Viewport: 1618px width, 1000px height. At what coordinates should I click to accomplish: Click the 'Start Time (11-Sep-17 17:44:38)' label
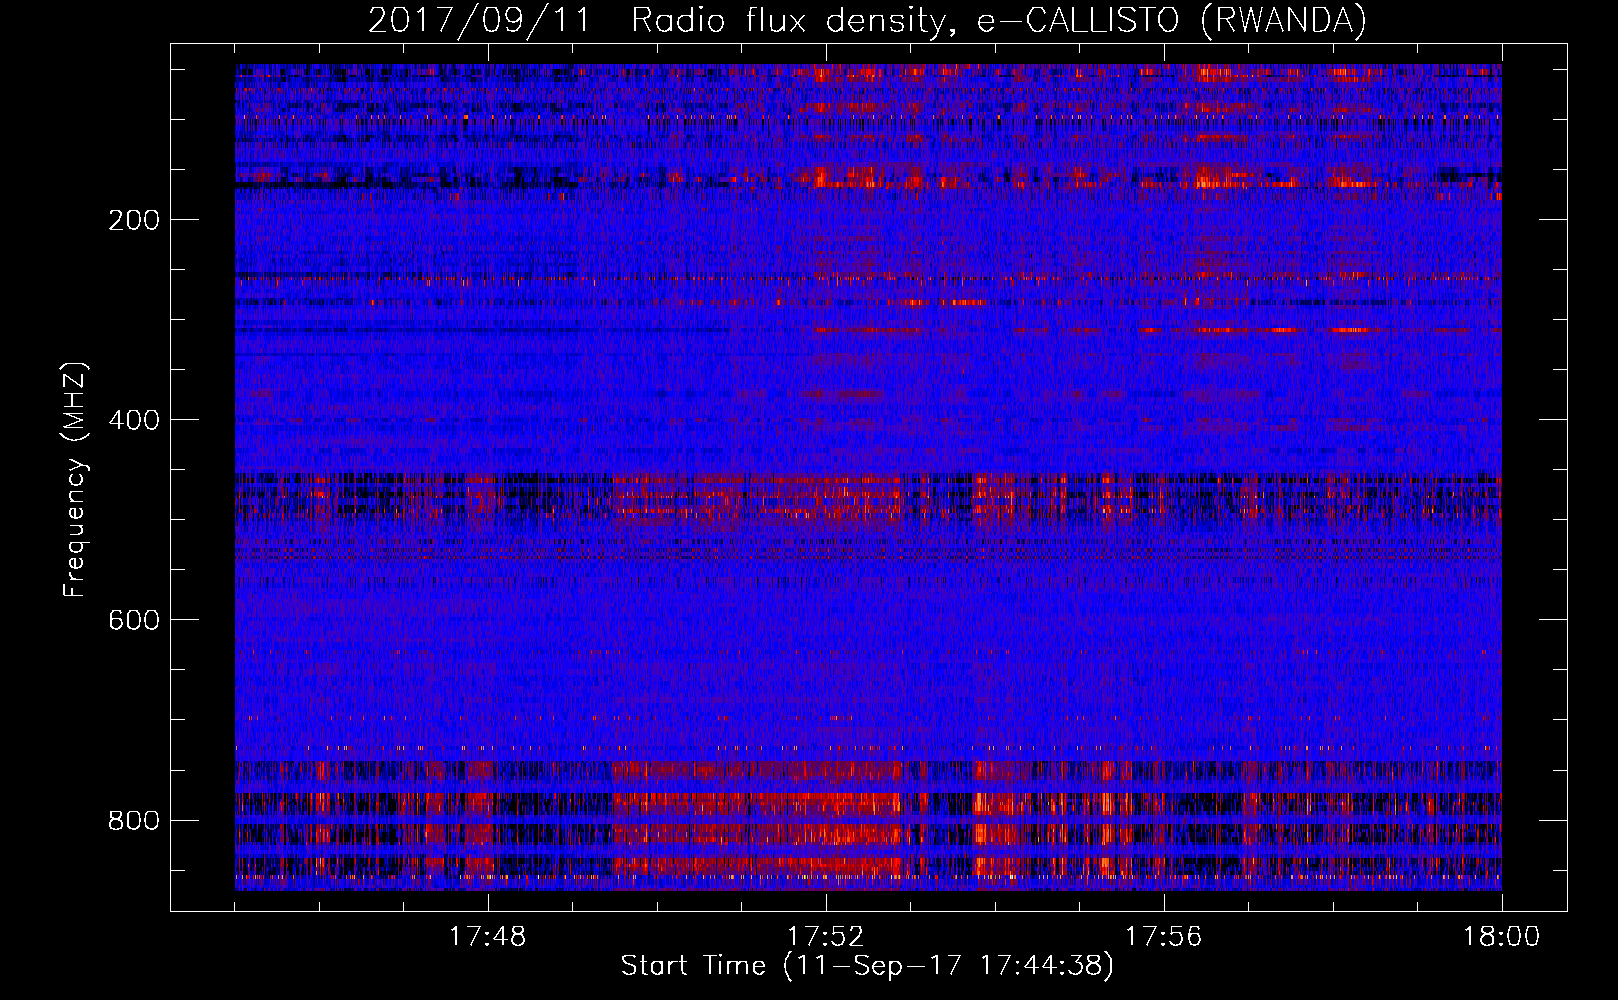pos(867,966)
